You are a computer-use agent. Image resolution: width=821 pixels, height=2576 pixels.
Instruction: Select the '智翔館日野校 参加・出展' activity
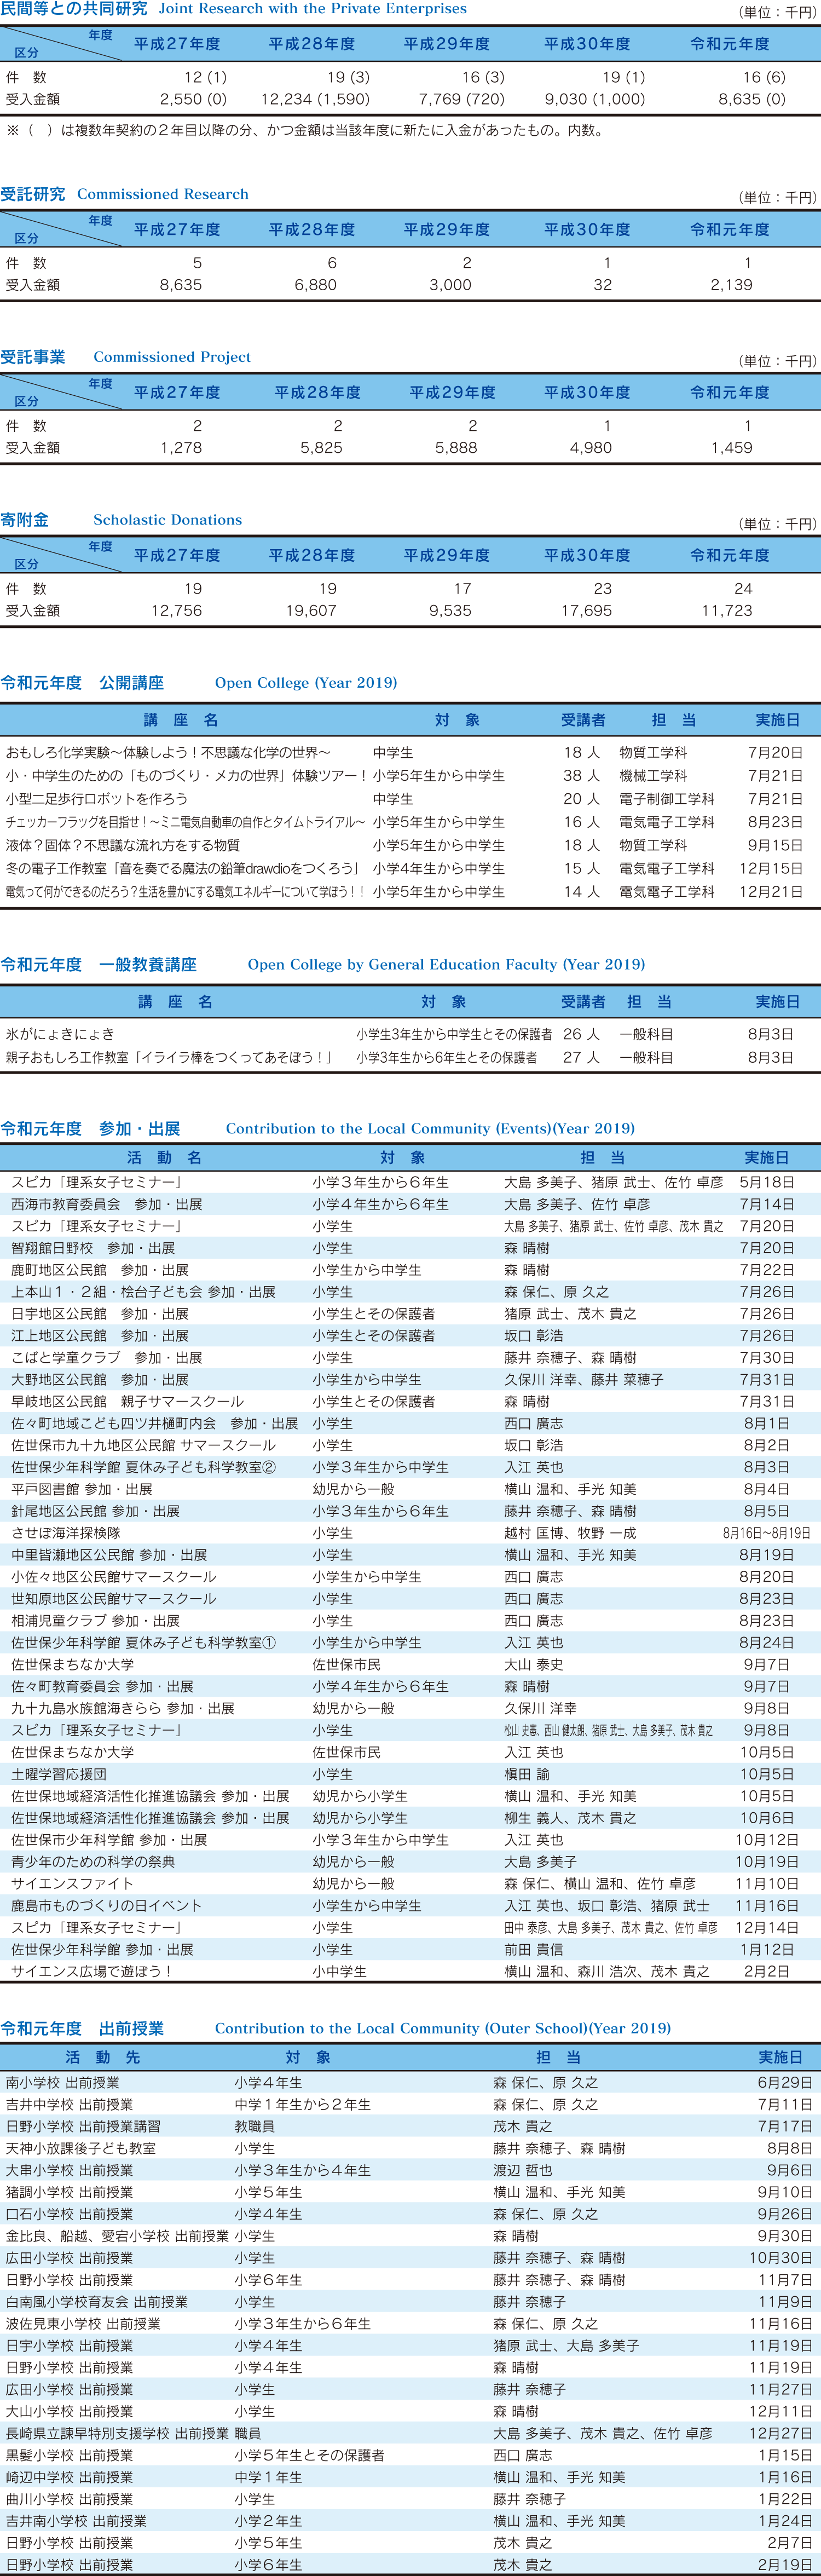[93, 1249]
